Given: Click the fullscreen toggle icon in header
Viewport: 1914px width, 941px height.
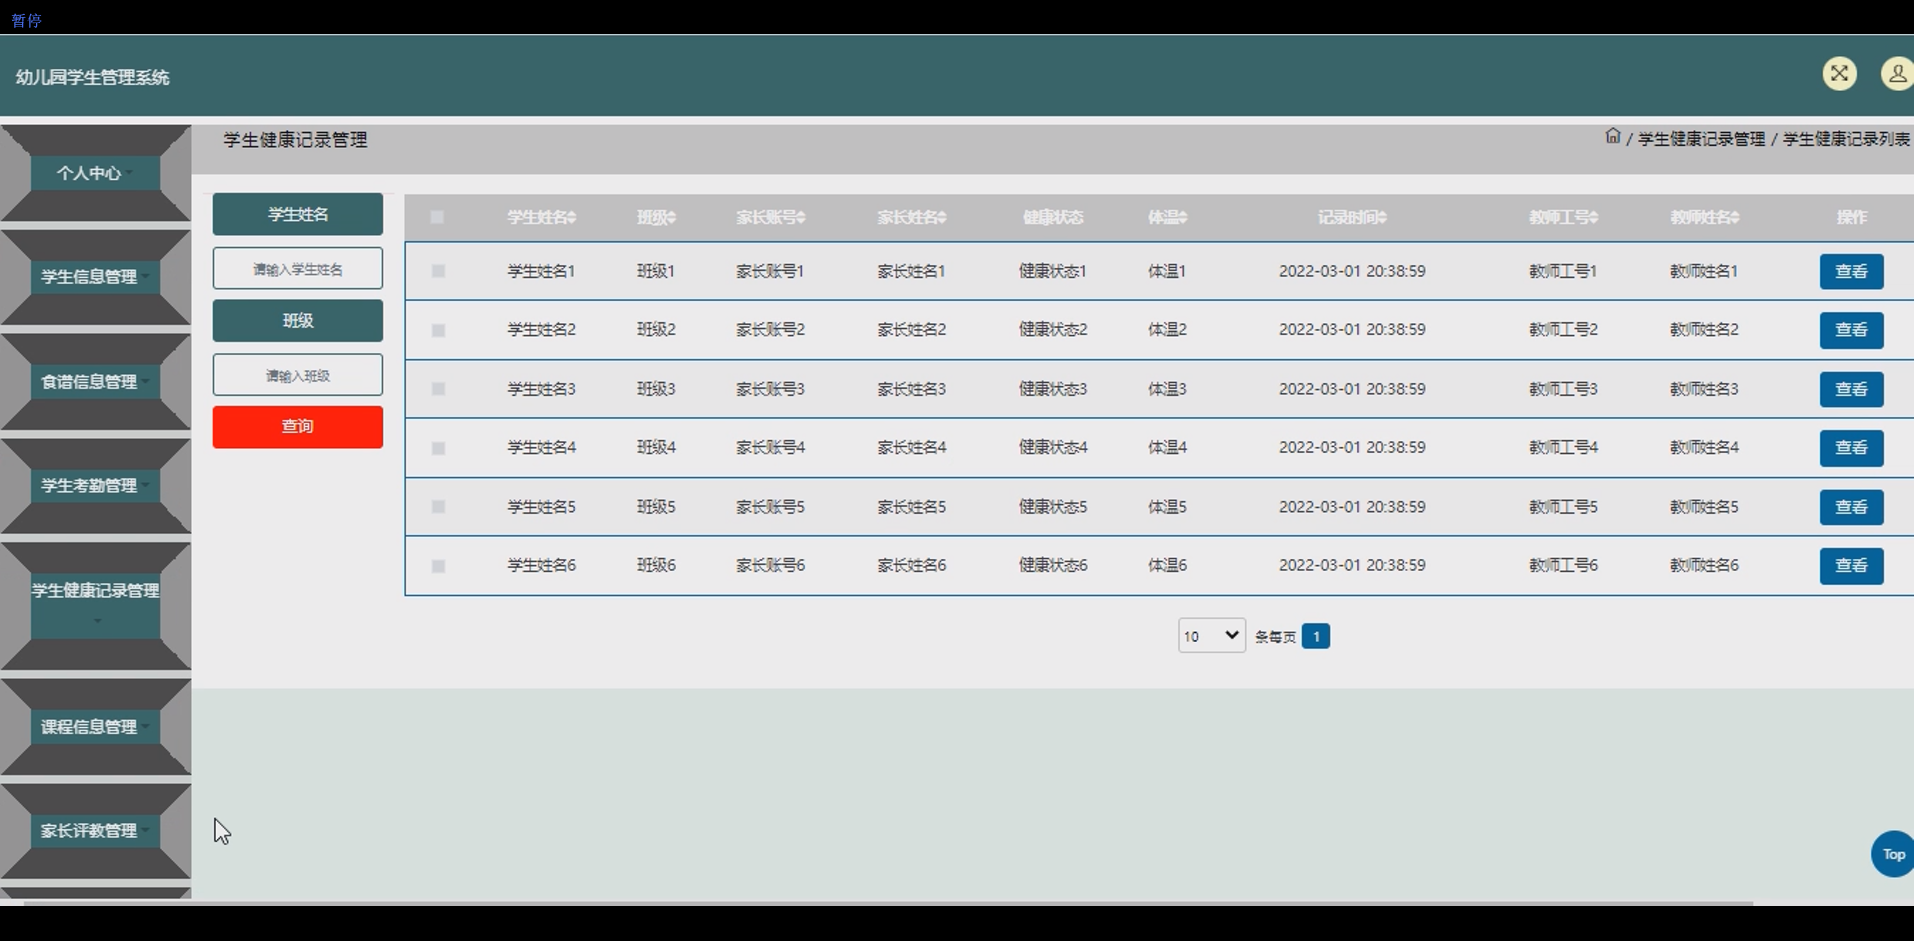Looking at the screenshot, I should pos(1839,74).
